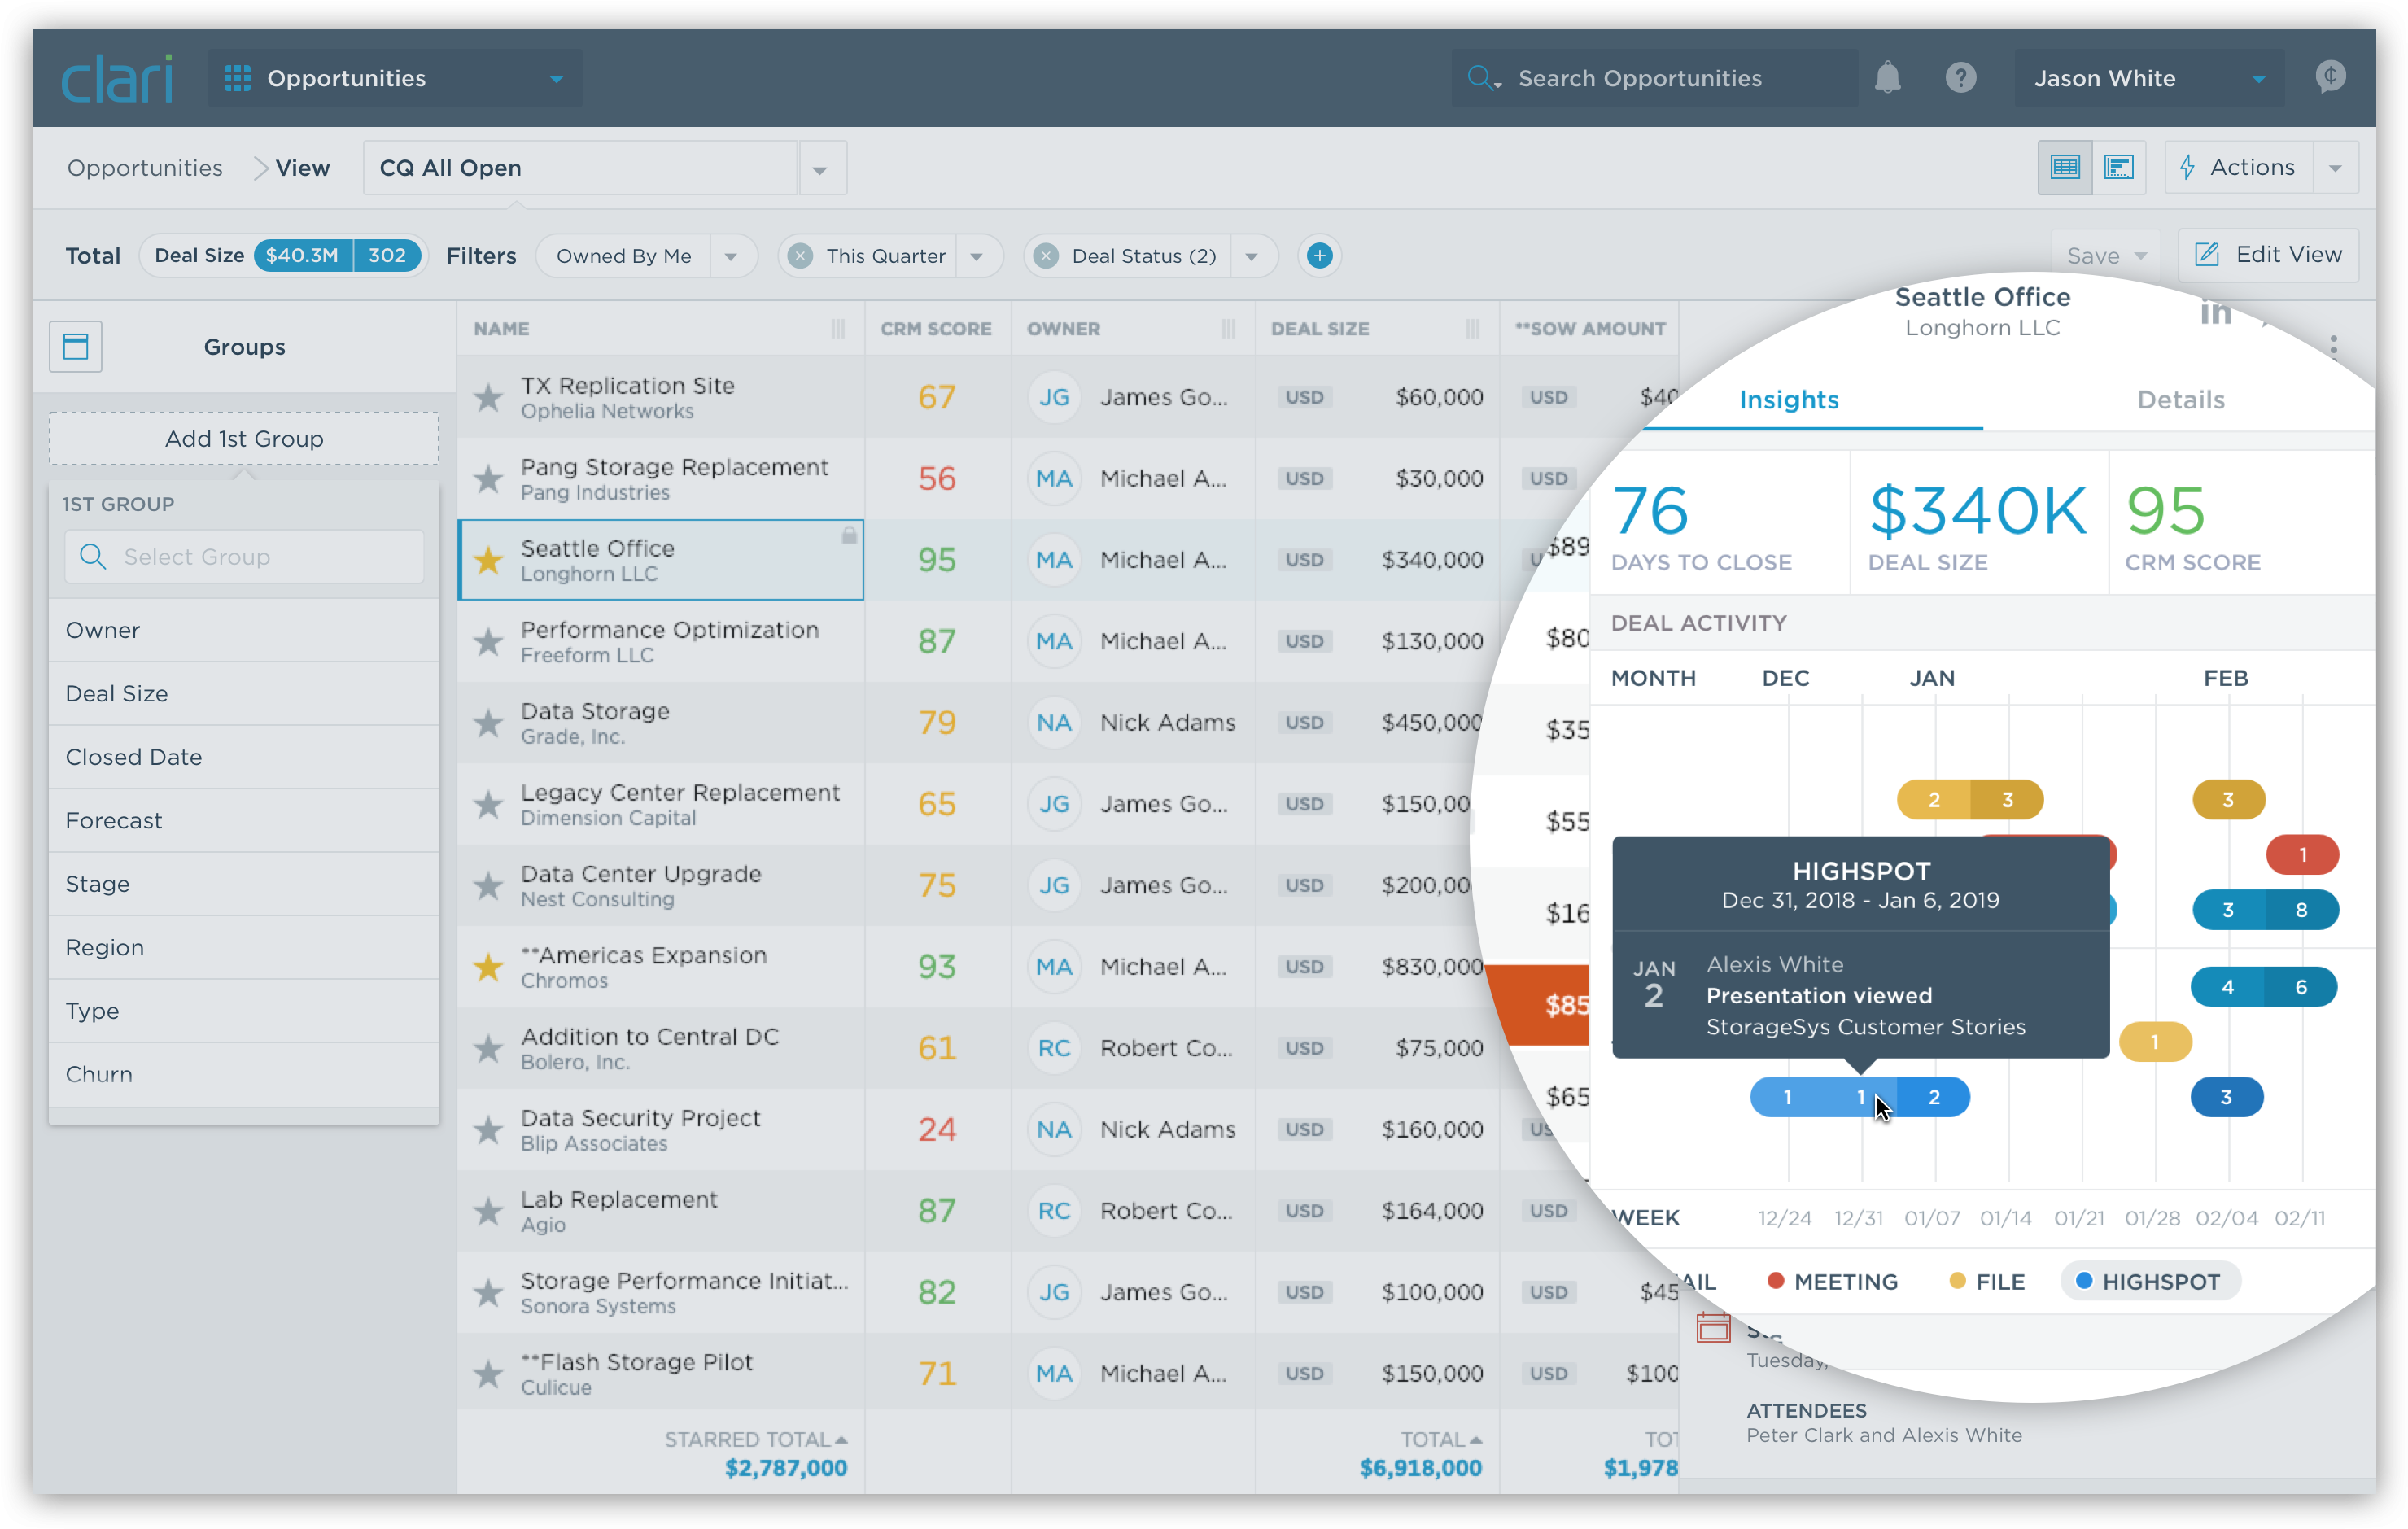Star the Lab Replacement opportunity
Viewport: 2408px width, 1529px height.
(488, 1210)
